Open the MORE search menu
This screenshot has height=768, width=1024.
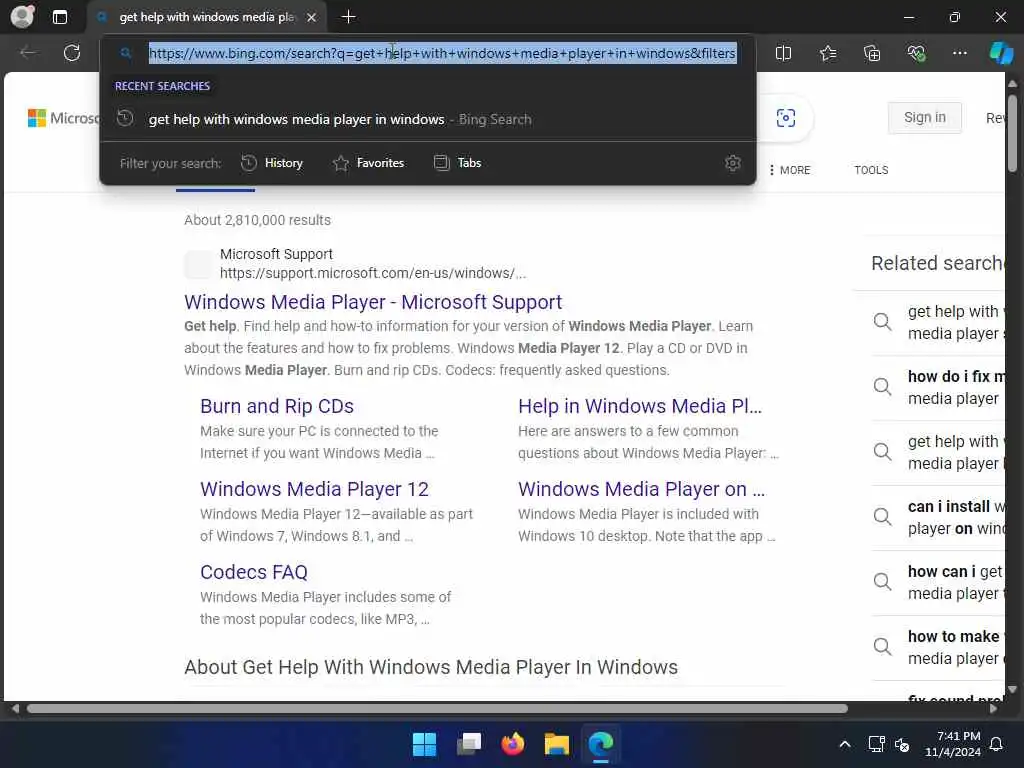(790, 170)
